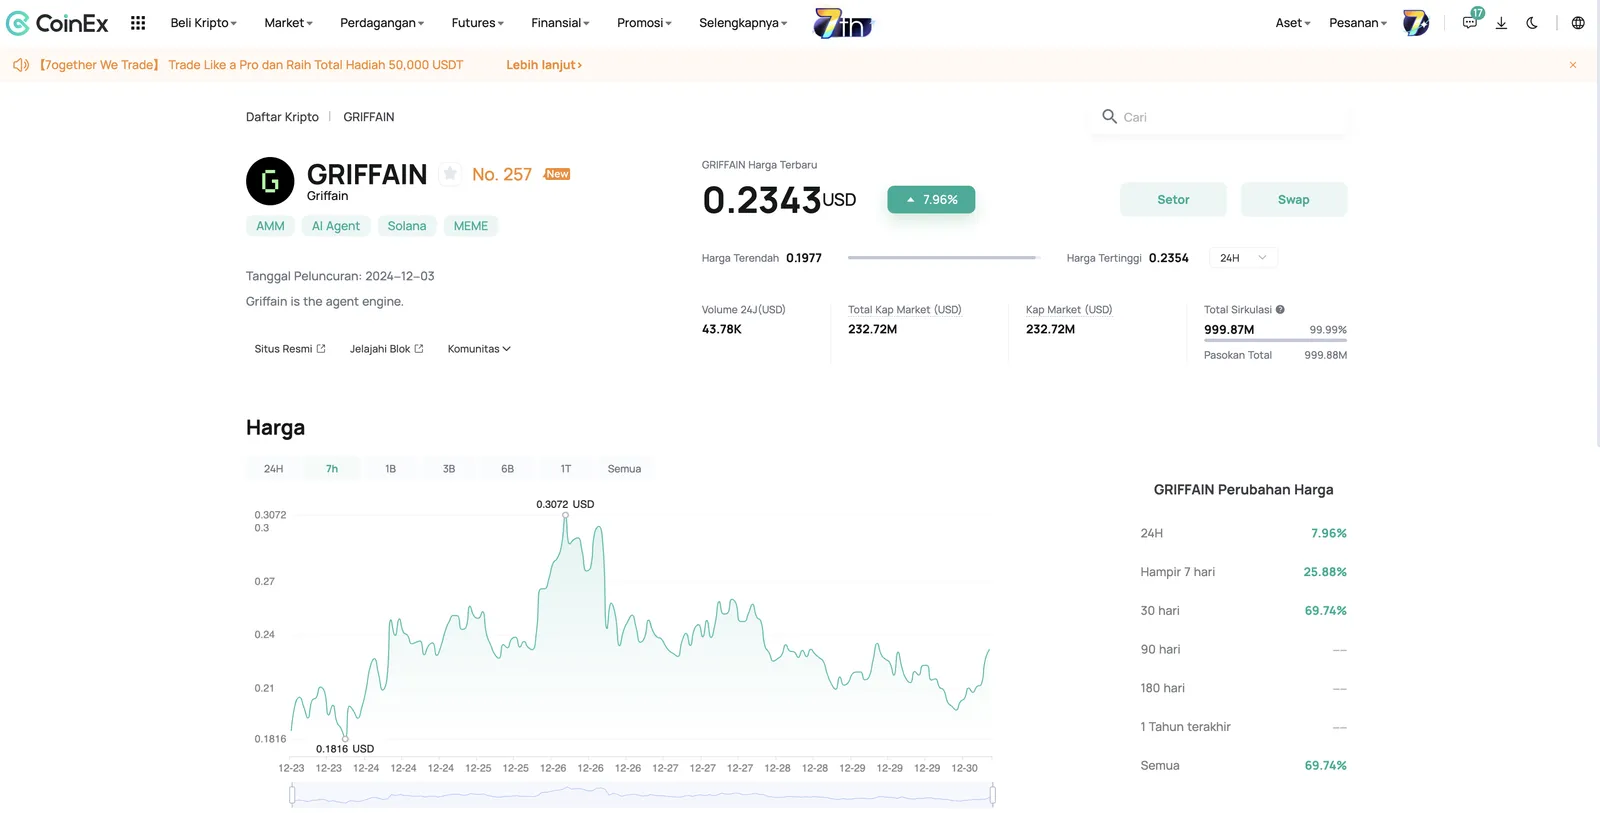Open the messages icon with badge 17

coord(1471,21)
